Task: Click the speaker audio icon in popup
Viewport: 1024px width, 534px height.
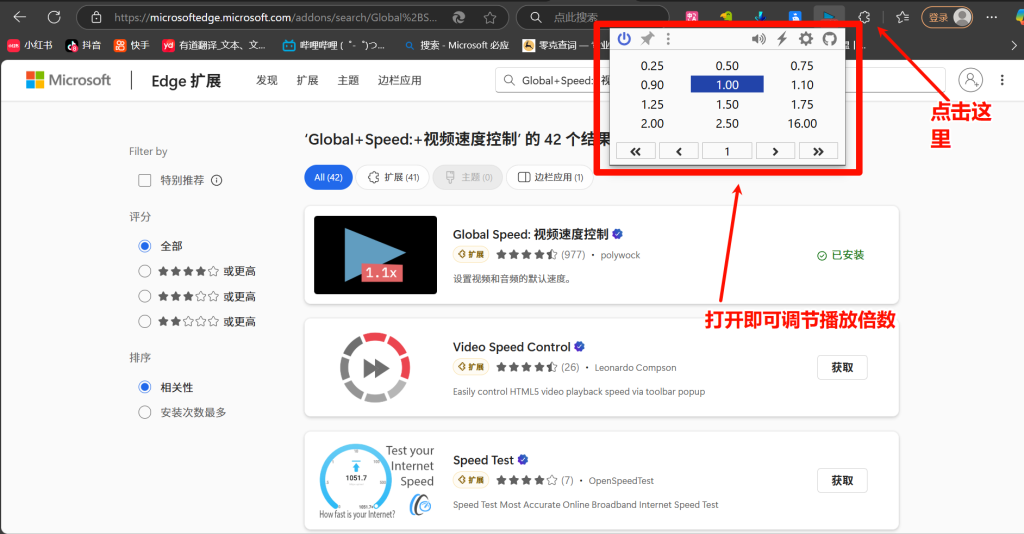Action: pos(758,39)
